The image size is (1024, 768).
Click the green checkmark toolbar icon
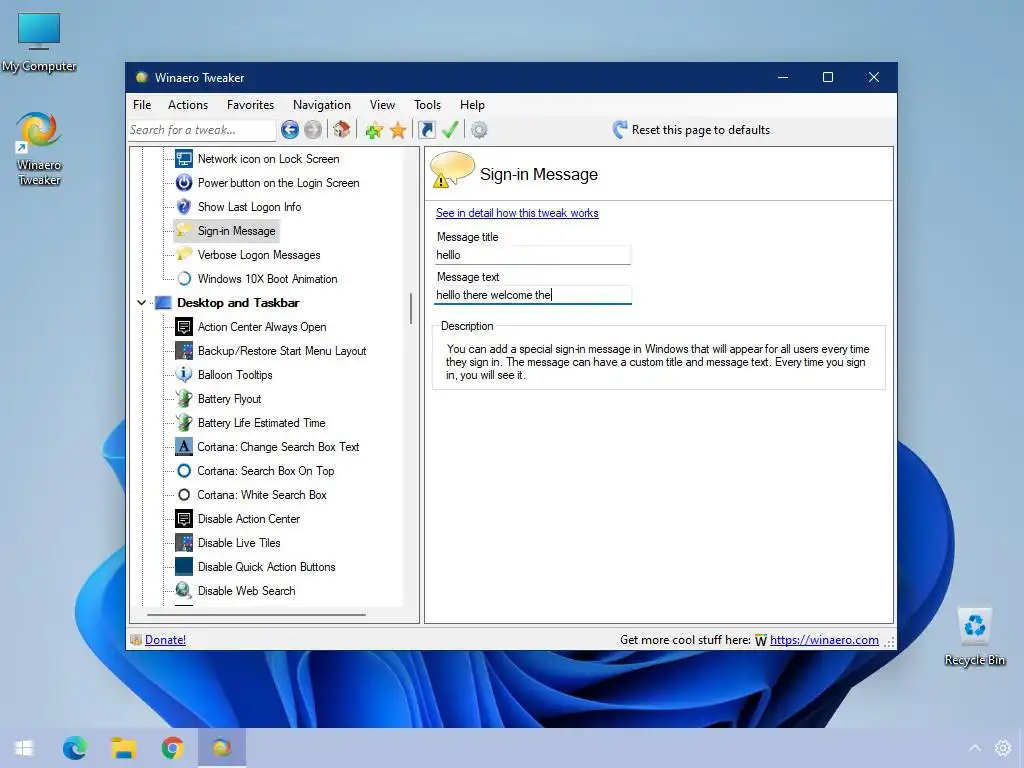pos(450,130)
